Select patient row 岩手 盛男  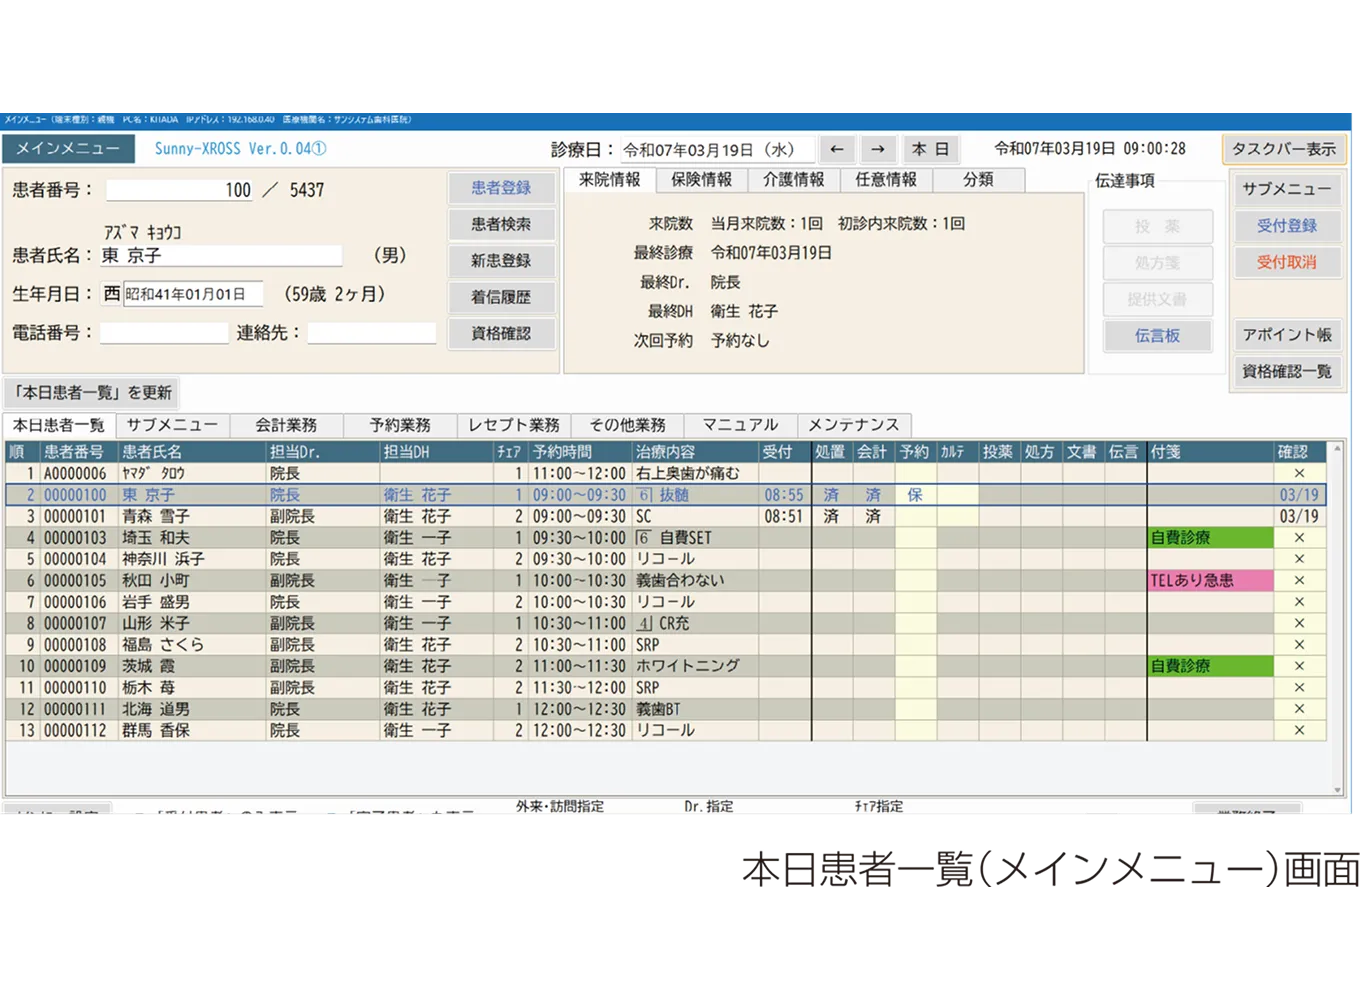tap(665, 602)
